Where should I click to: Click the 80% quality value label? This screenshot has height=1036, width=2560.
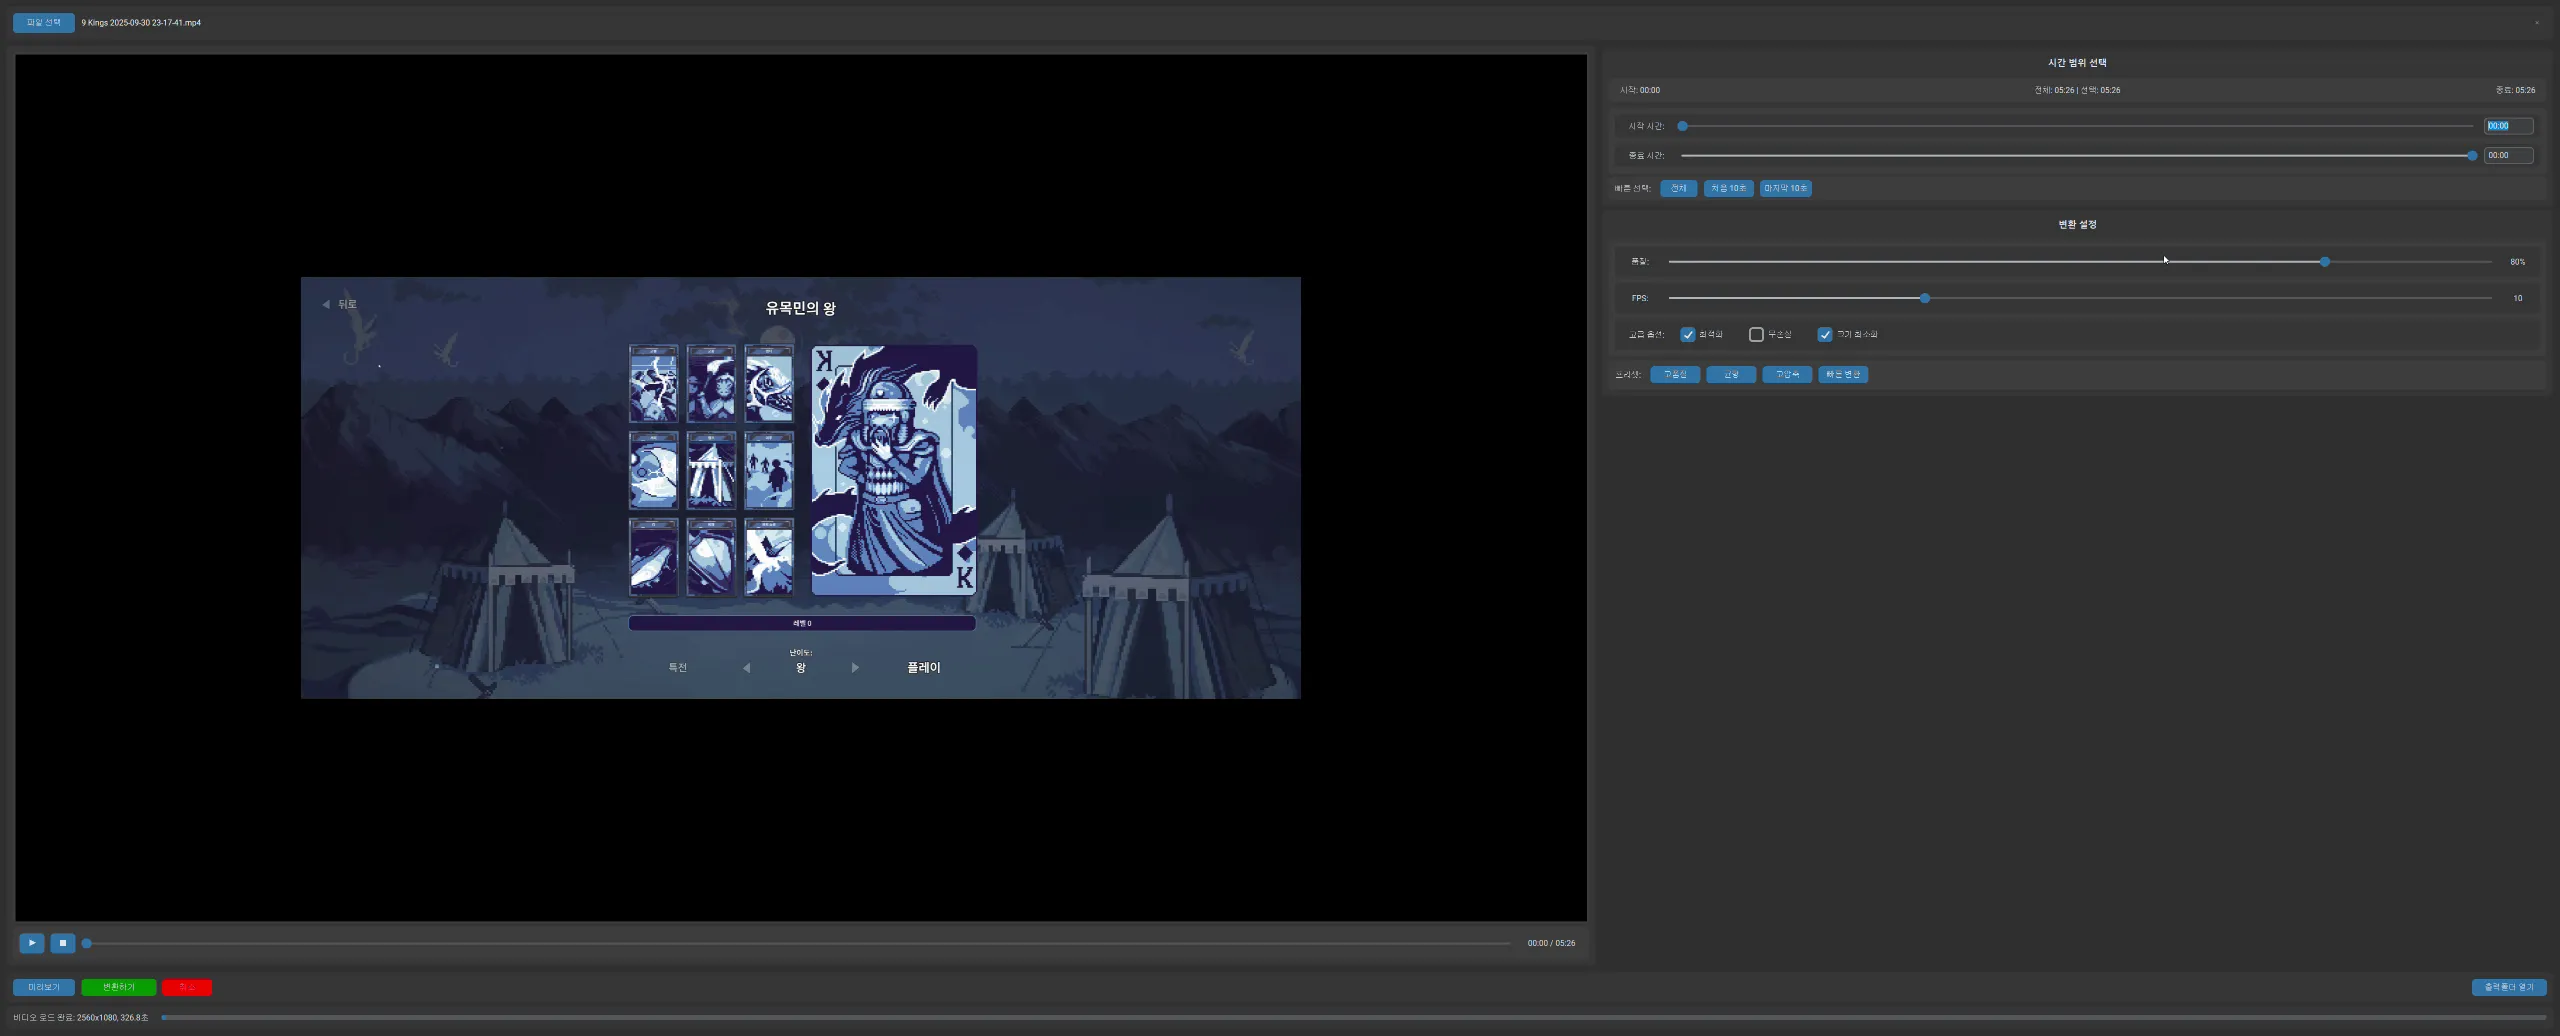pos(2517,262)
